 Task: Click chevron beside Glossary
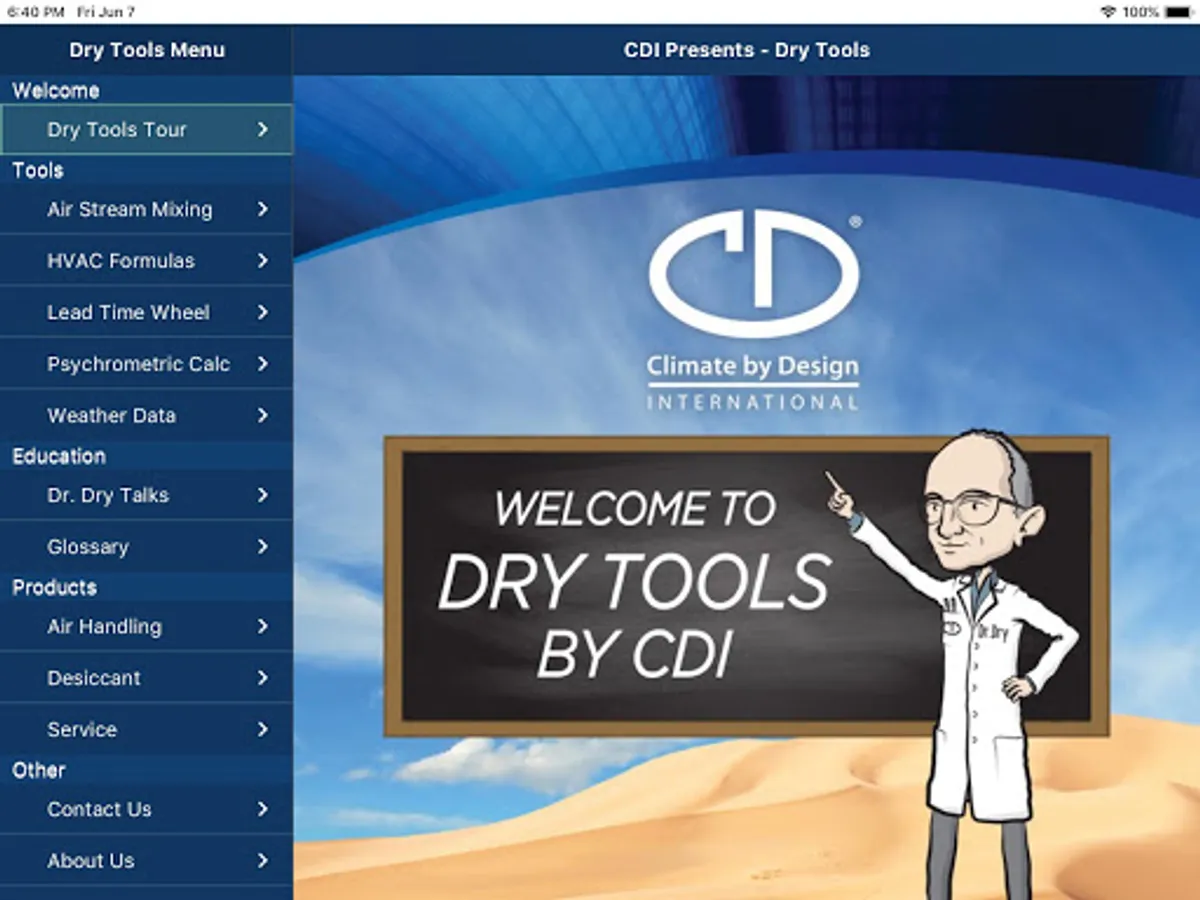click(262, 547)
